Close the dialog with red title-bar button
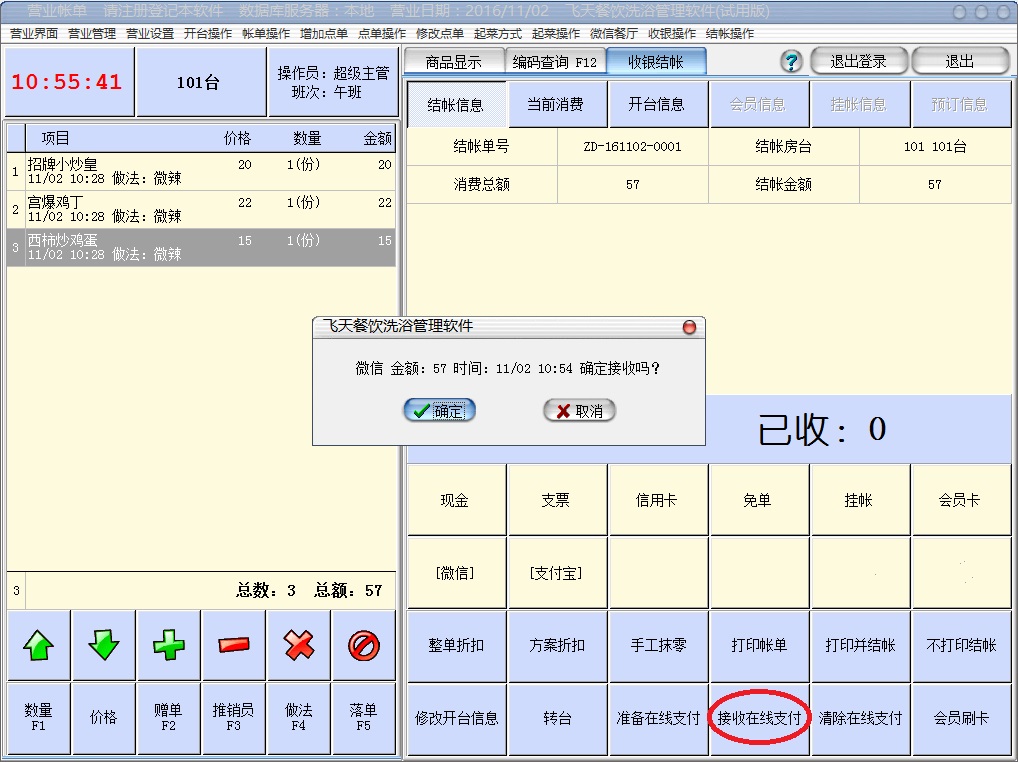The image size is (1018, 762). tap(689, 327)
